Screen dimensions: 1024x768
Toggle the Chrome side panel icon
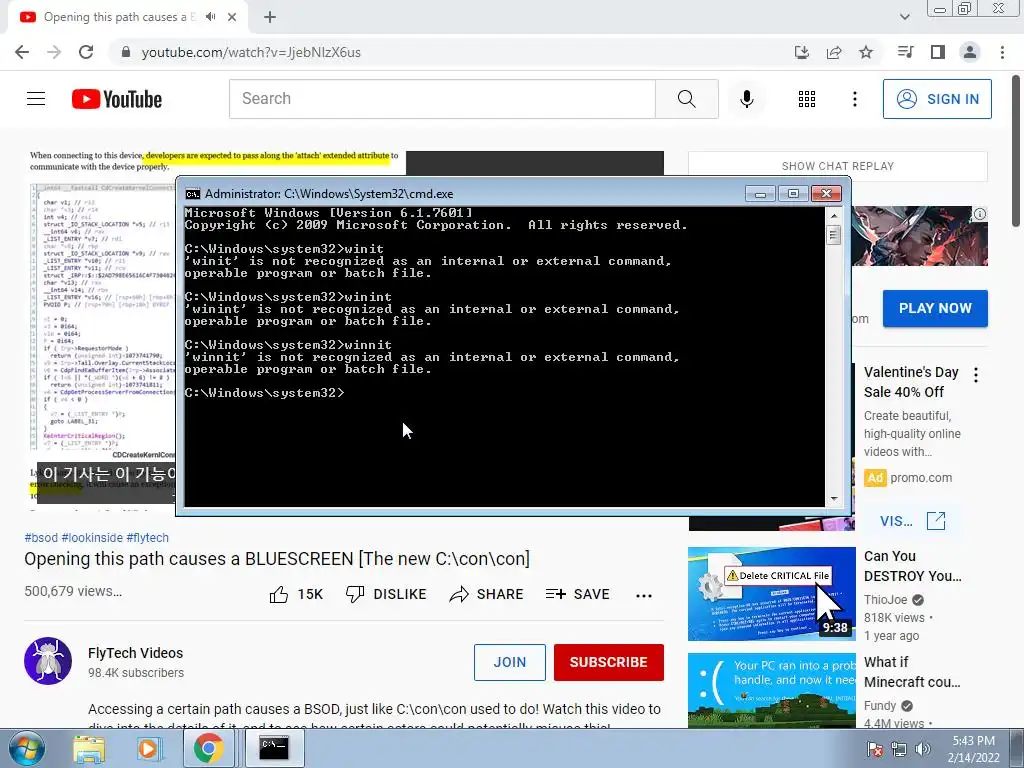938,52
